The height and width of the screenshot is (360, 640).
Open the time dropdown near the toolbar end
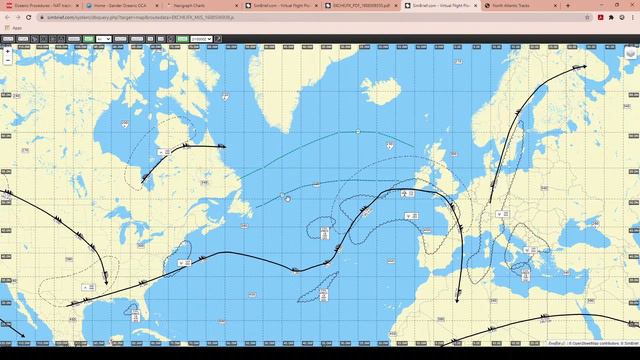click(x=201, y=39)
